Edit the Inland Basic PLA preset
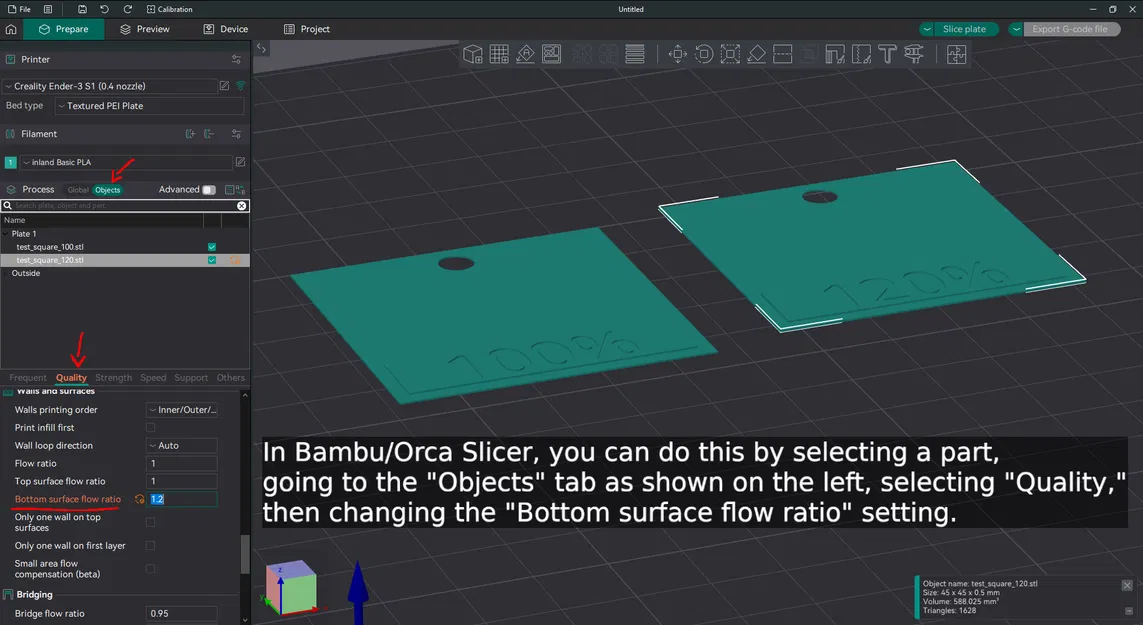 click(x=241, y=162)
